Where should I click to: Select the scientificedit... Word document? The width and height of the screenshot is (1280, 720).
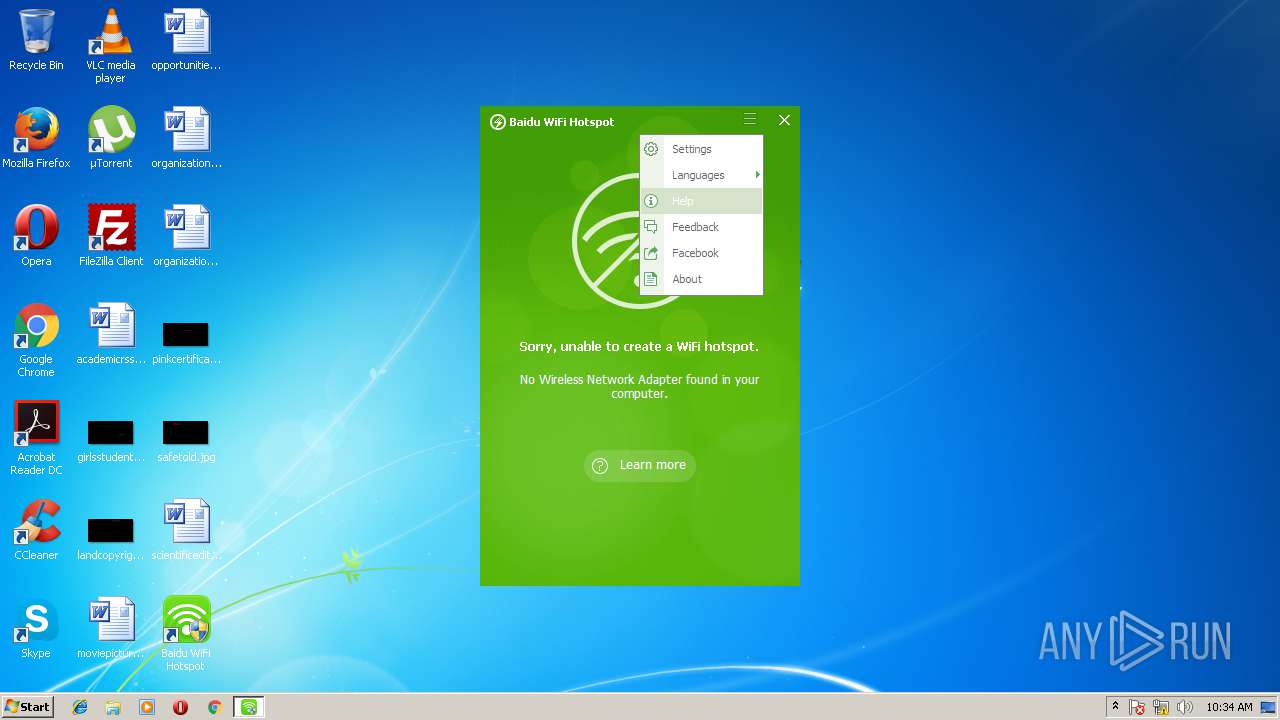point(185,530)
